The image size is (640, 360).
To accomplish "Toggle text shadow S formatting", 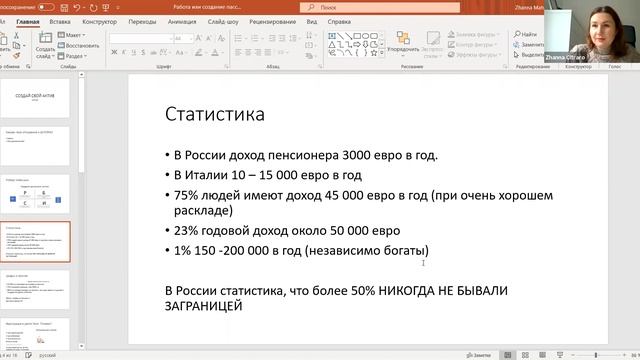I will pyautogui.click(x=143, y=52).
